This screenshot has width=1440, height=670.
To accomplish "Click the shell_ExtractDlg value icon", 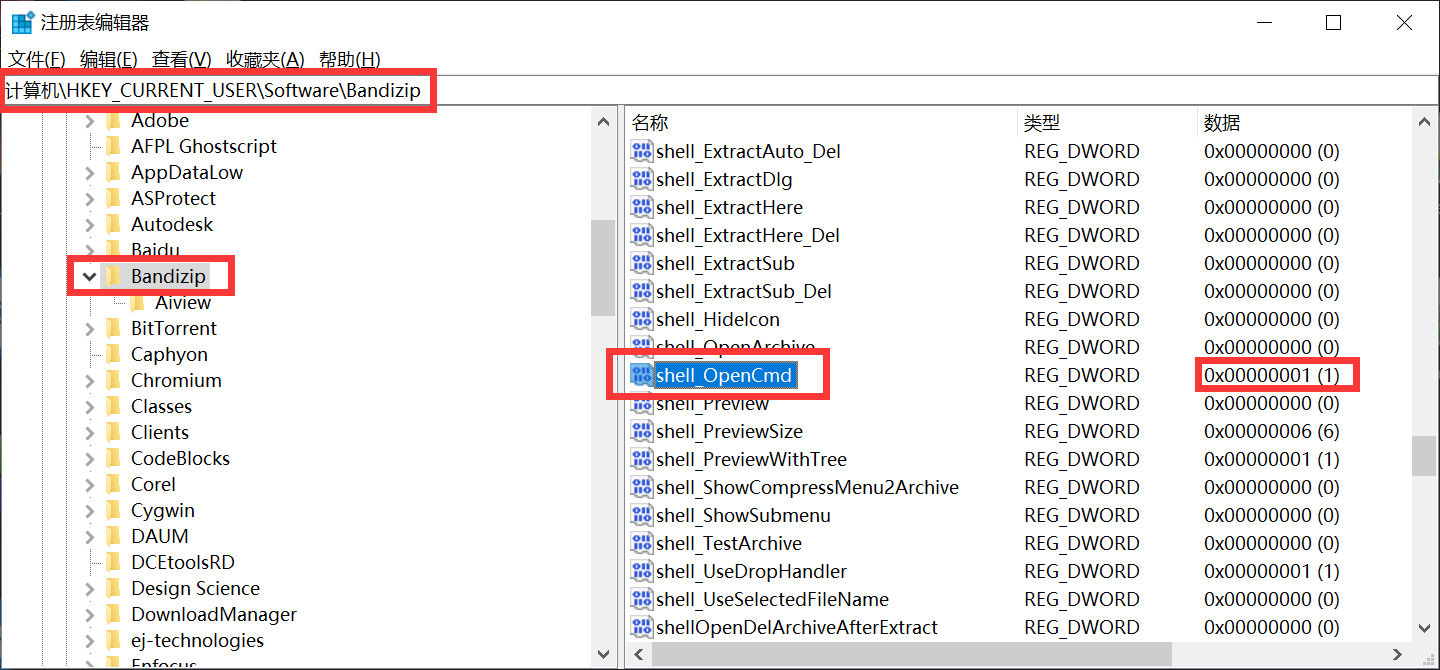I will click(640, 180).
